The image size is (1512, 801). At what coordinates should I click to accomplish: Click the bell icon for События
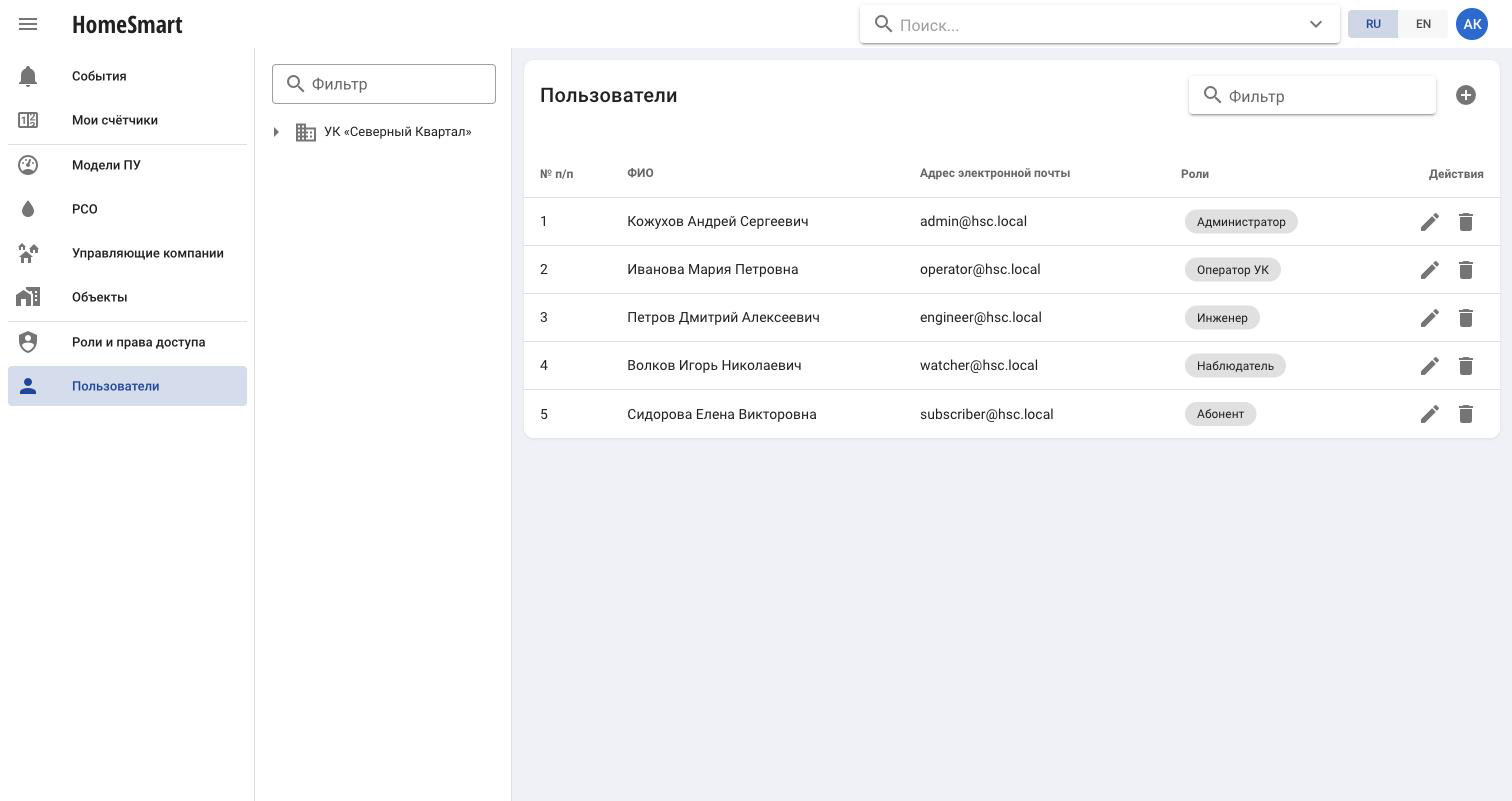[x=28, y=76]
